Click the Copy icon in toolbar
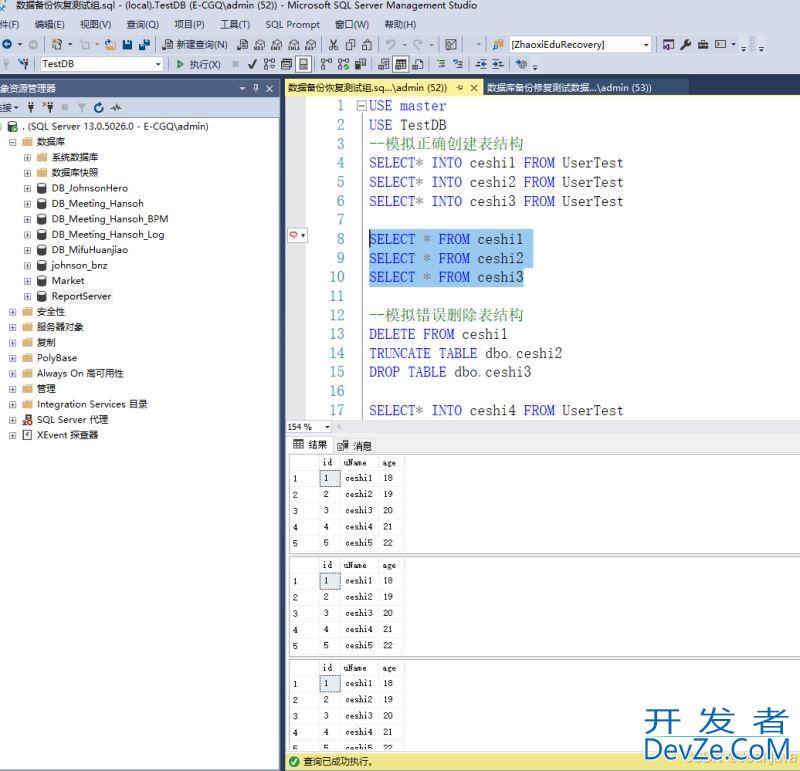This screenshot has height=771, width=800. pos(350,45)
